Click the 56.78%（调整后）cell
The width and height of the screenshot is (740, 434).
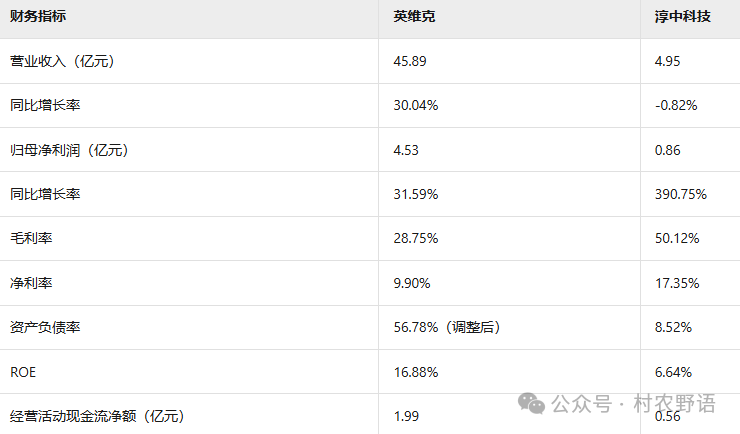tap(447, 327)
